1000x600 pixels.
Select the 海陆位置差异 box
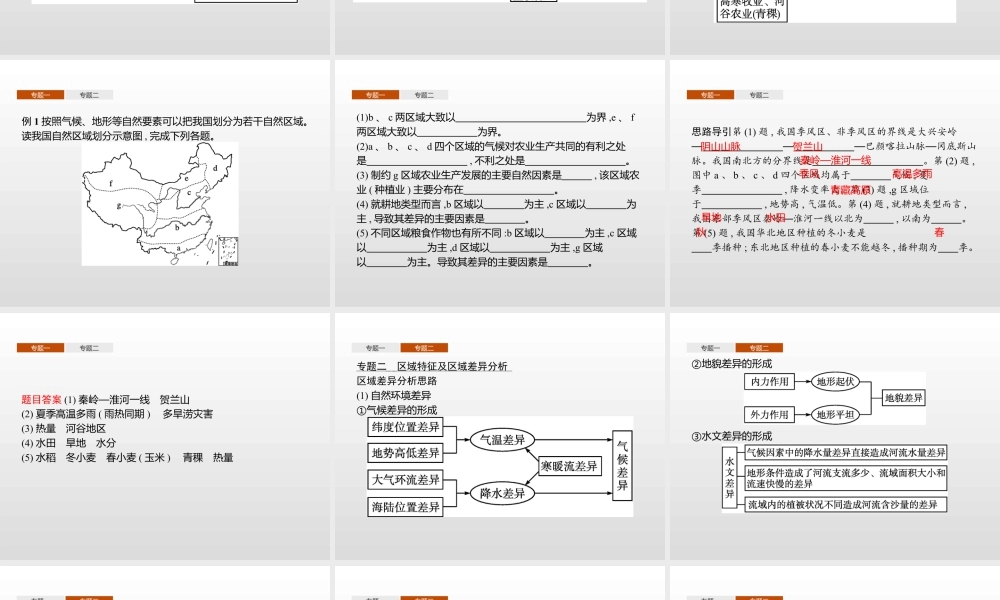pos(405,508)
